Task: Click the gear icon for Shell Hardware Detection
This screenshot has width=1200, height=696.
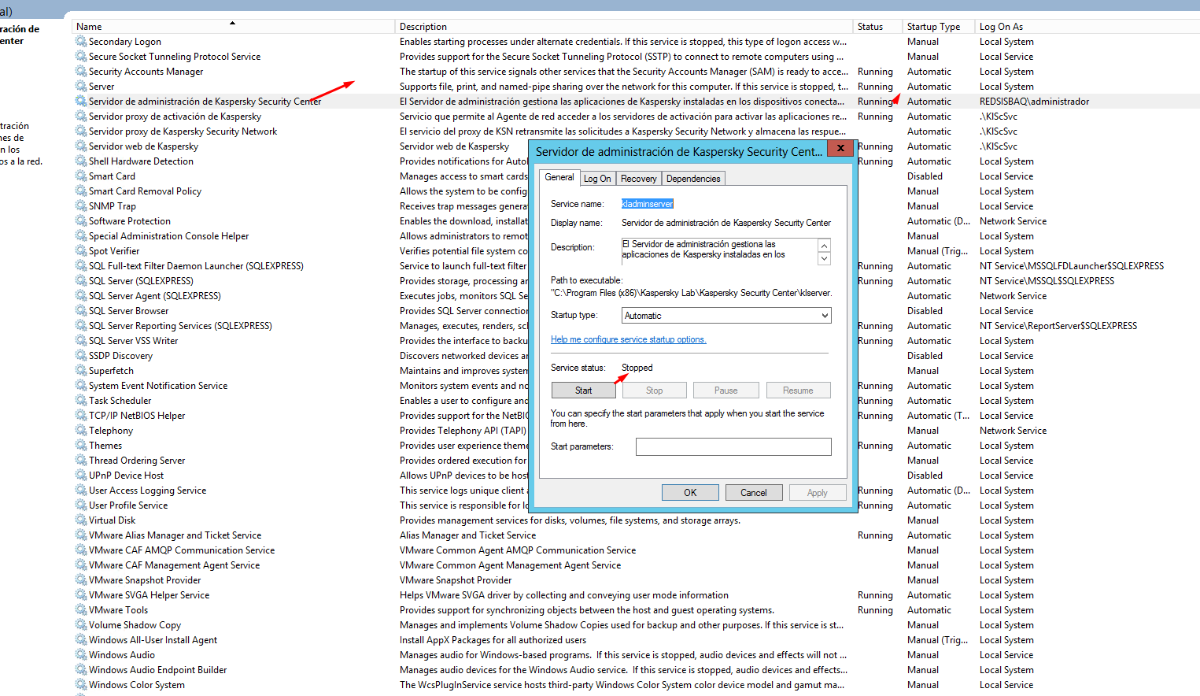Action: [81, 161]
